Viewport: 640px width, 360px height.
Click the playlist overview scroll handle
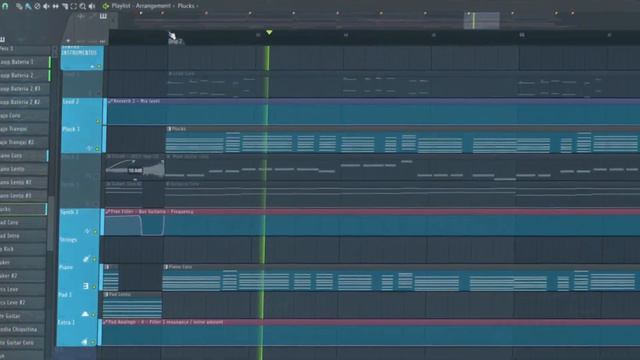[x=482, y=20]
